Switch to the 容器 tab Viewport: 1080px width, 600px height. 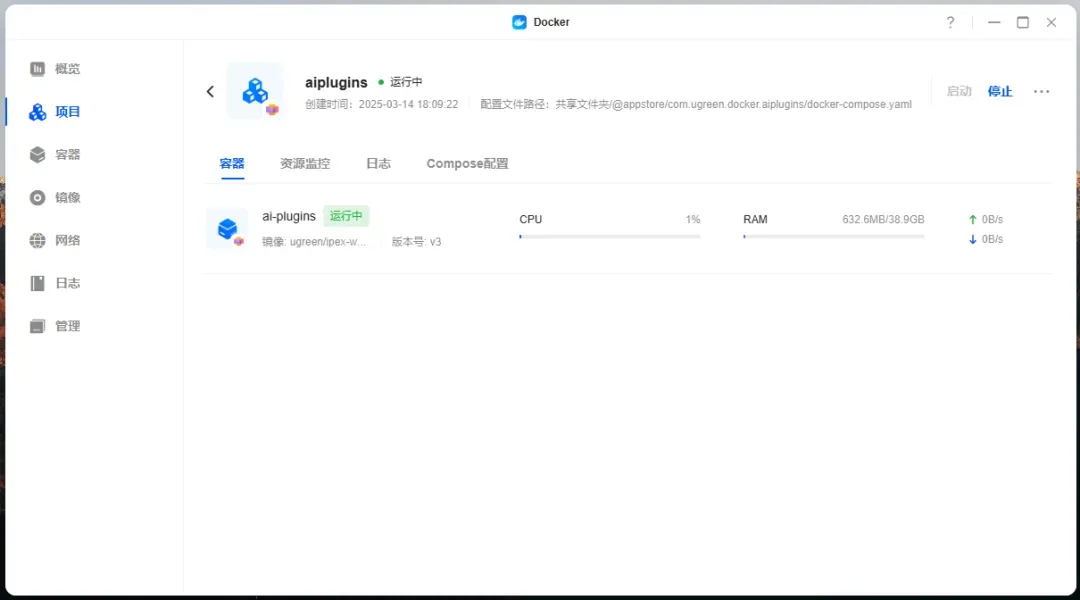tap(232, 164)
